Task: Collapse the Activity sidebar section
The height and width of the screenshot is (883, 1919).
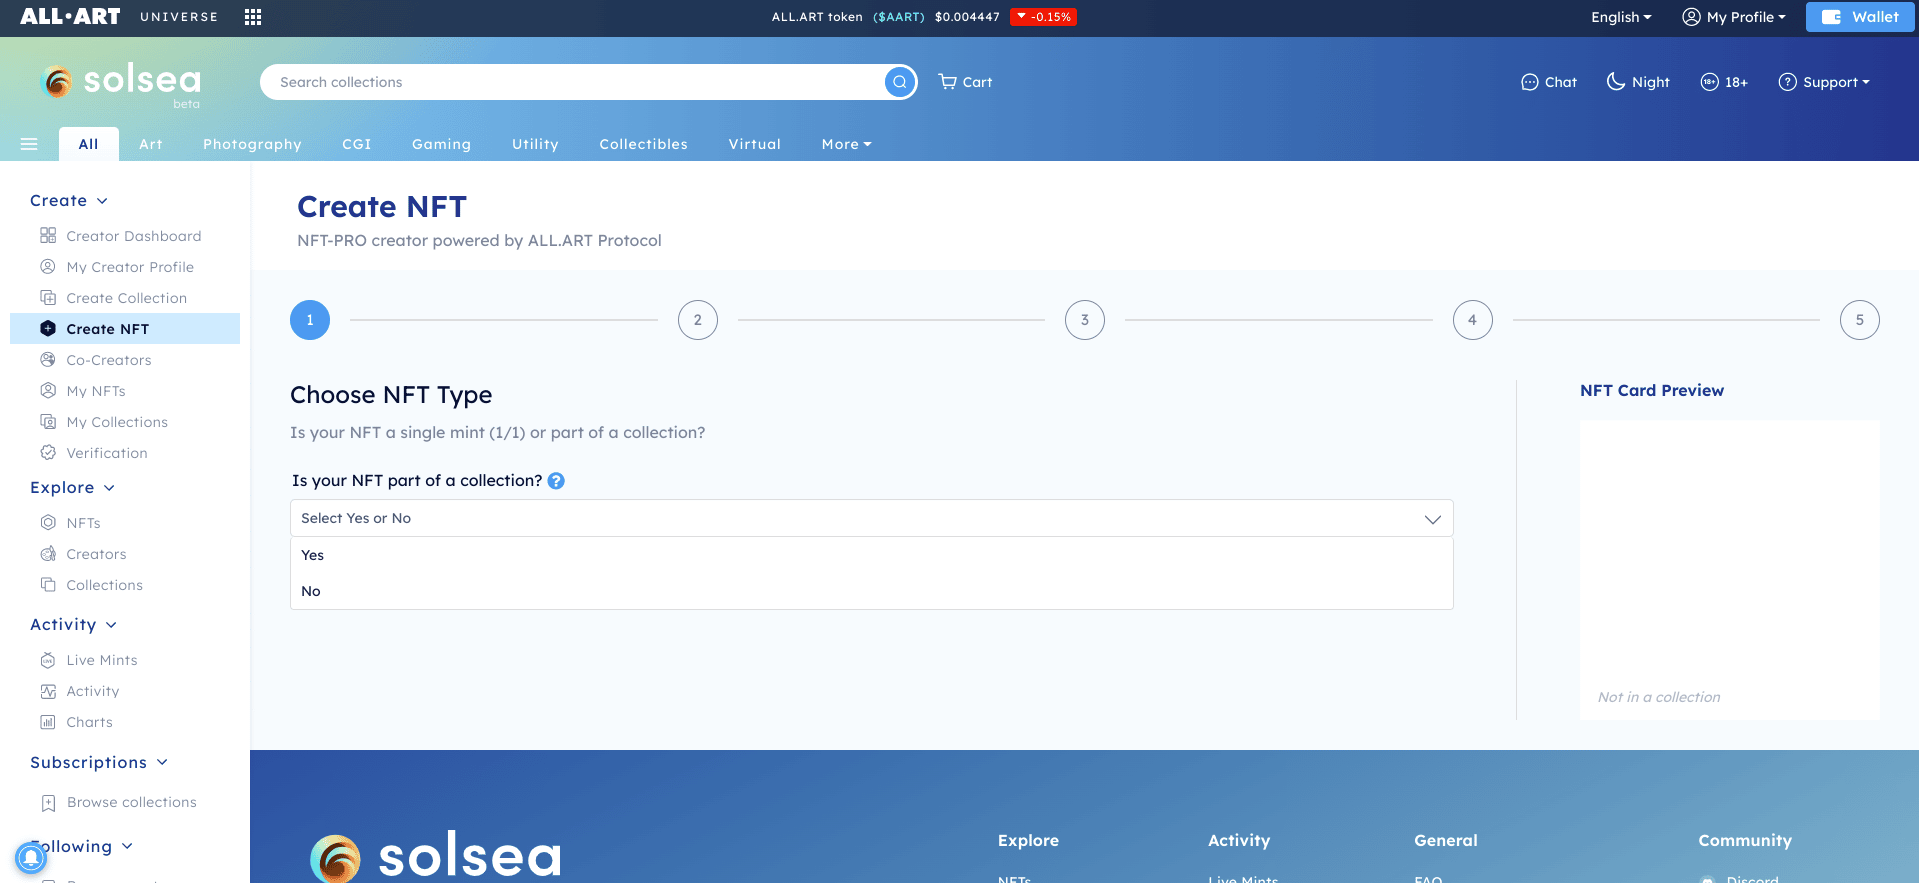Action: (74, 625)
